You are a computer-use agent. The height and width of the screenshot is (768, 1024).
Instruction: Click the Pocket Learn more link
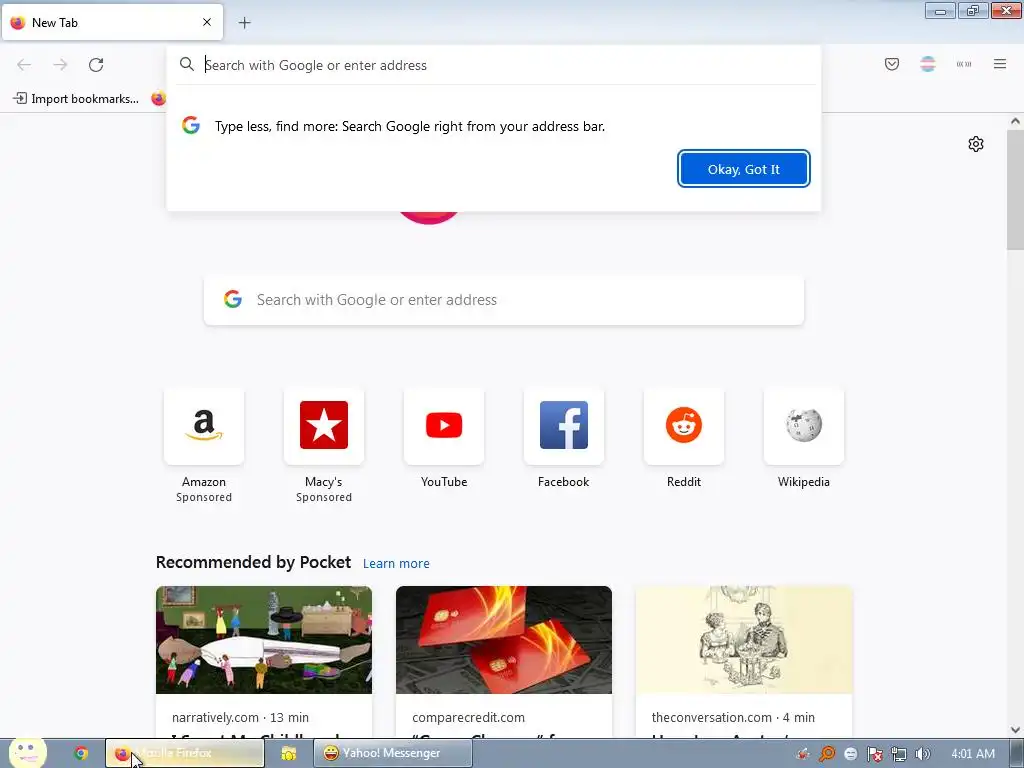396,564
